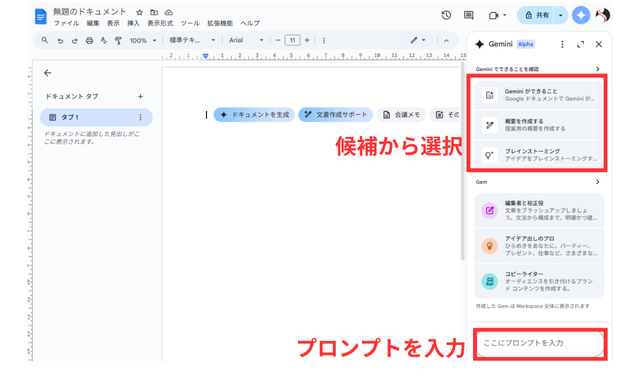Click the Google Docs home icon
This screenshot has width=640, height=384.
(x=40, y=17)
